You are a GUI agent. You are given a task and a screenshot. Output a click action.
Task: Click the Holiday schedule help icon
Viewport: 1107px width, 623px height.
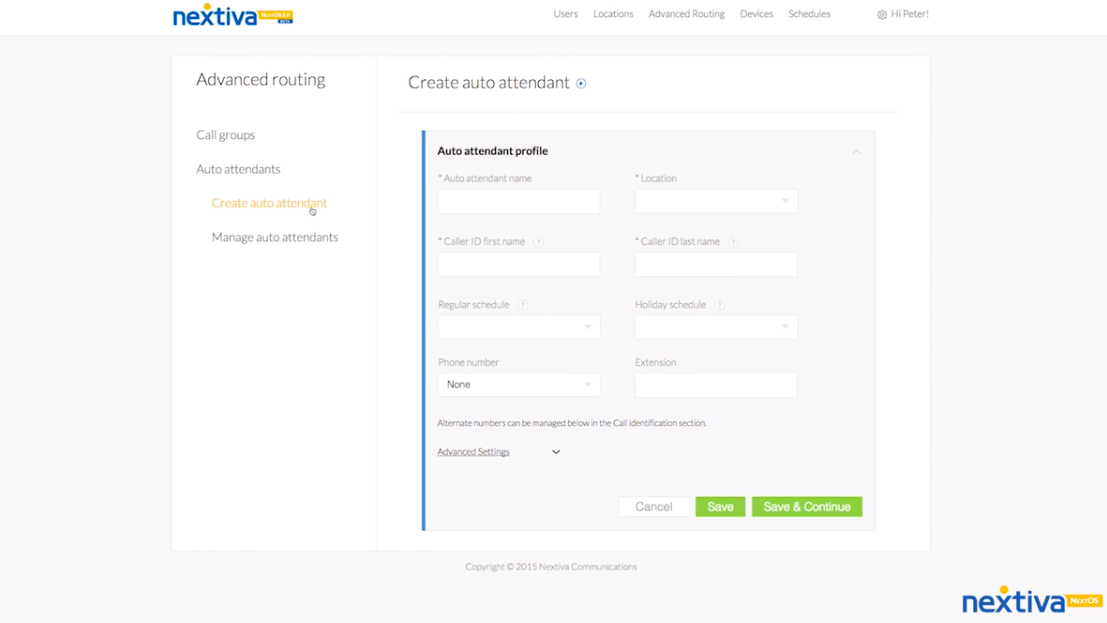[718, 304]
